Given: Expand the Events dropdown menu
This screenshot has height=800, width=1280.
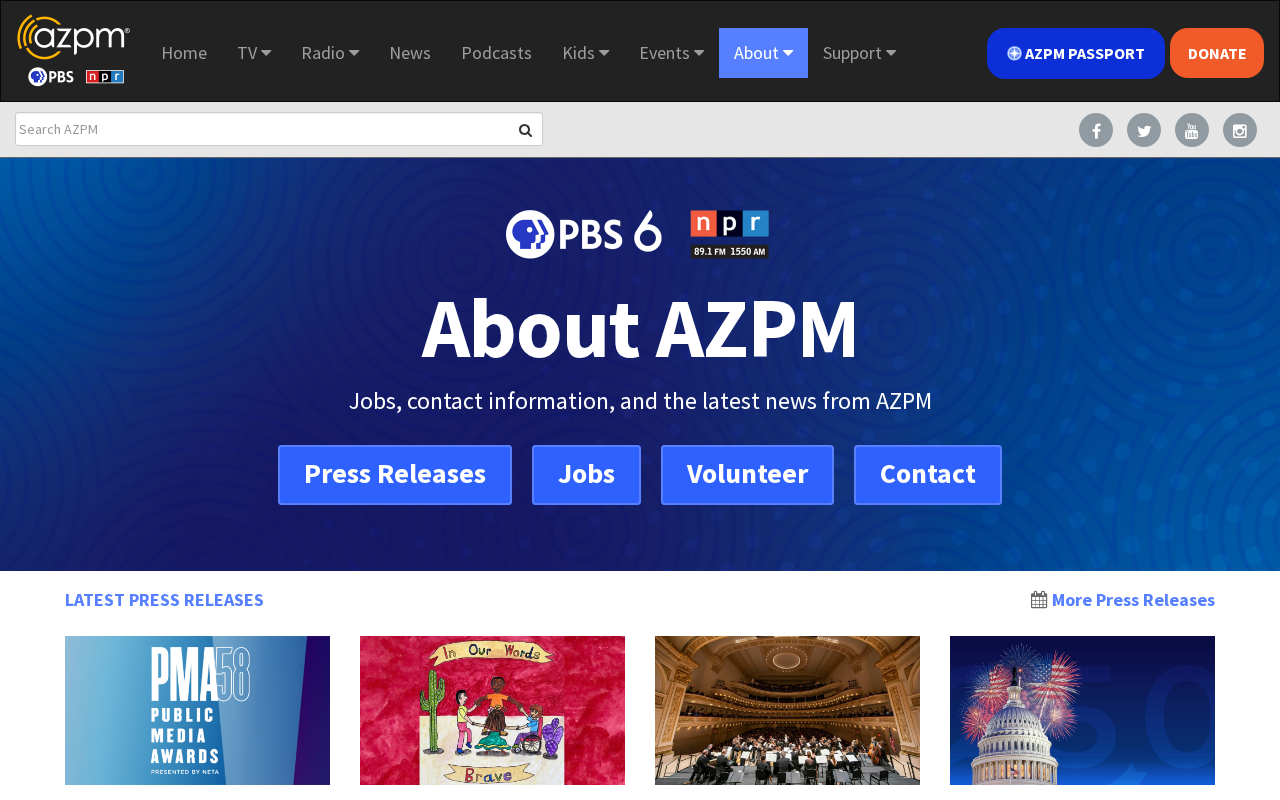Looking at the screenshot, I should (x=672, y=53).
